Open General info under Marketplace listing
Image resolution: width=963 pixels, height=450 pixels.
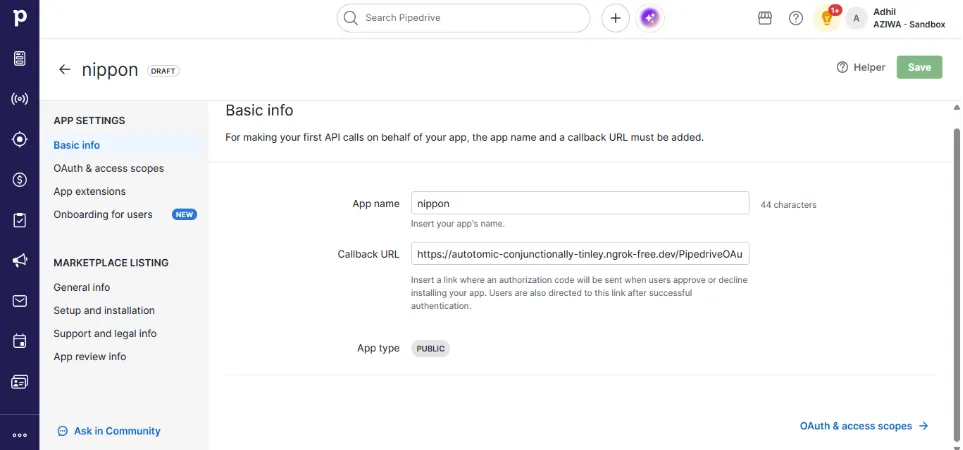pos(82,287)
